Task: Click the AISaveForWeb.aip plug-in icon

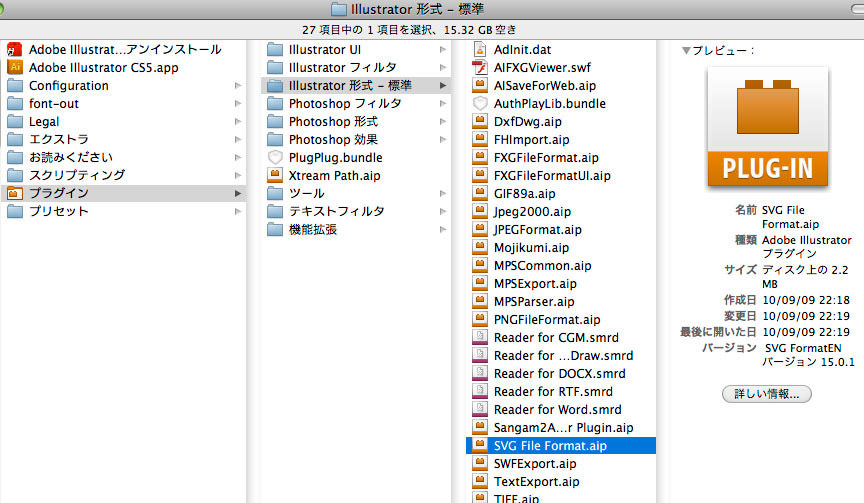Action: (480, 85)
